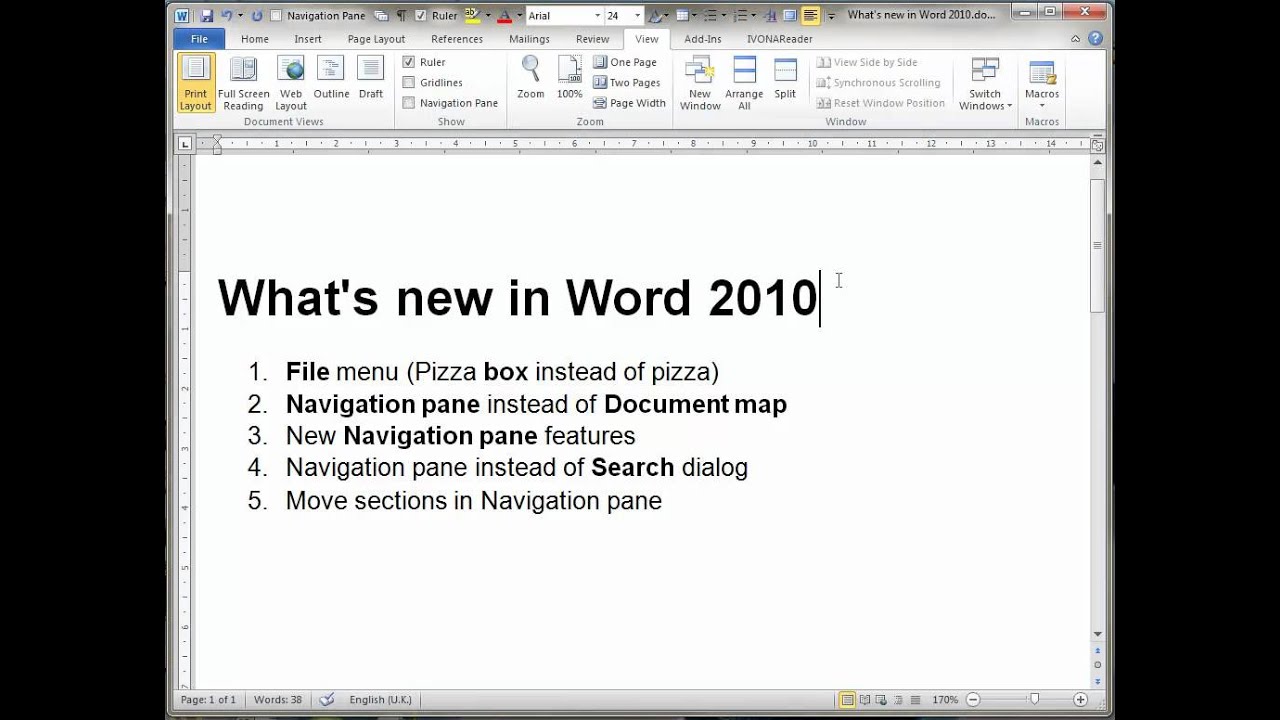Click the Undo arrow in title bar
This screenshot has width=1280, height=720.
(226, 16)
